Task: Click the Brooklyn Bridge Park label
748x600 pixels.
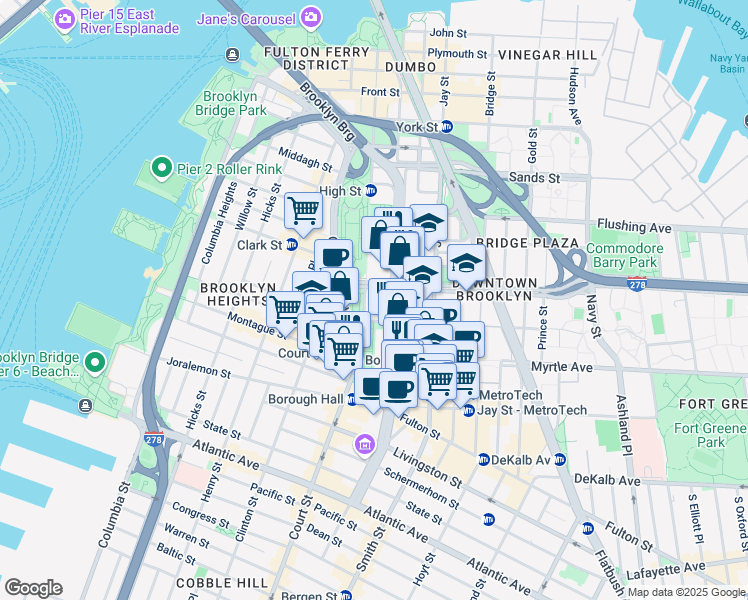Action: [x=231, y=103]
